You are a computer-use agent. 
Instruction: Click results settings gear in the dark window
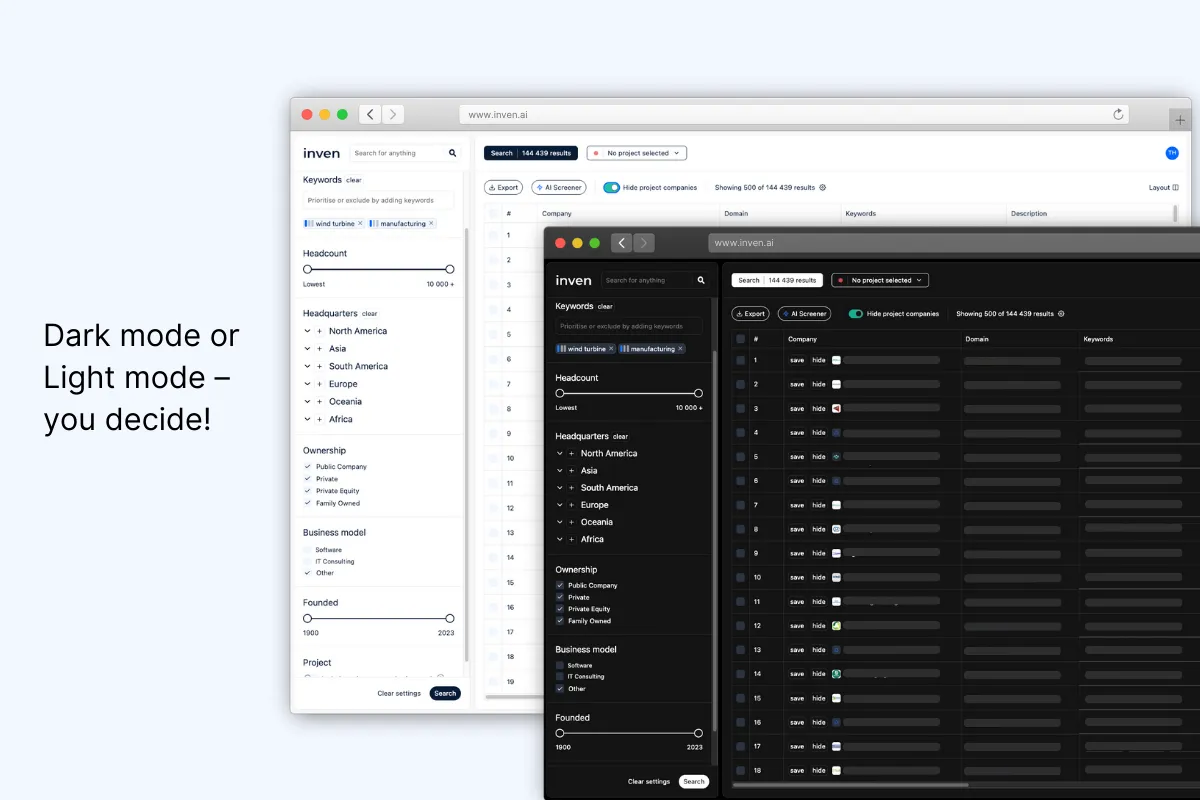point(1061,314)
